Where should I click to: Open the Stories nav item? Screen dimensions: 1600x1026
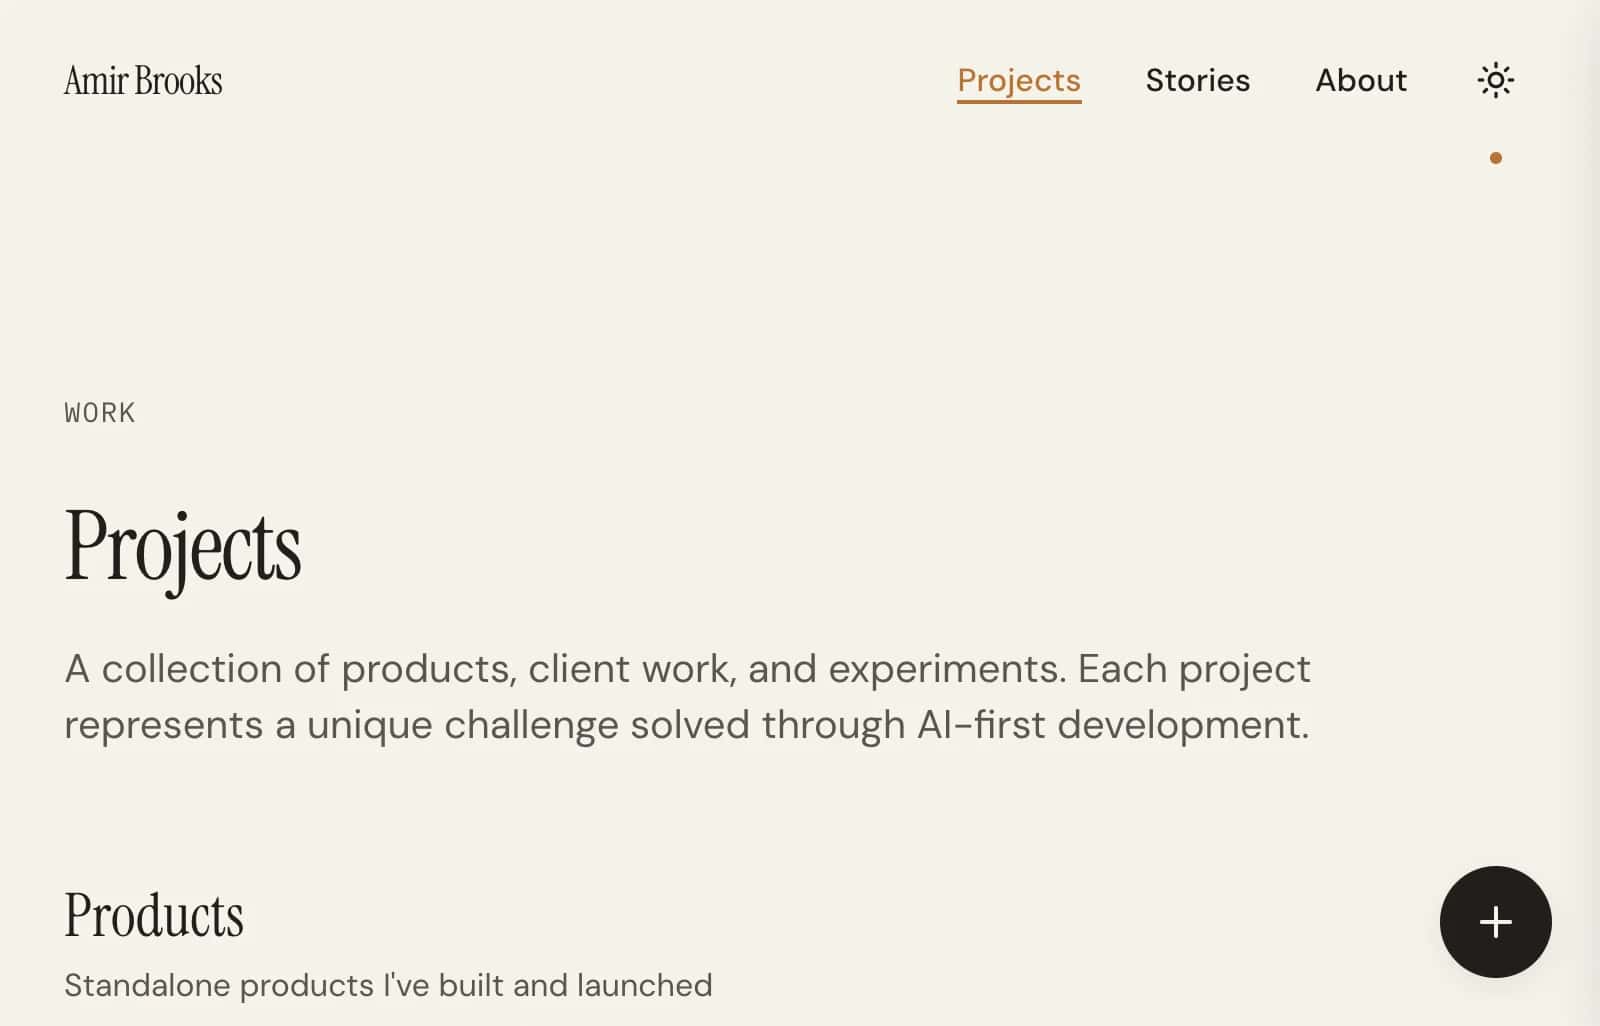[1197, 80]
